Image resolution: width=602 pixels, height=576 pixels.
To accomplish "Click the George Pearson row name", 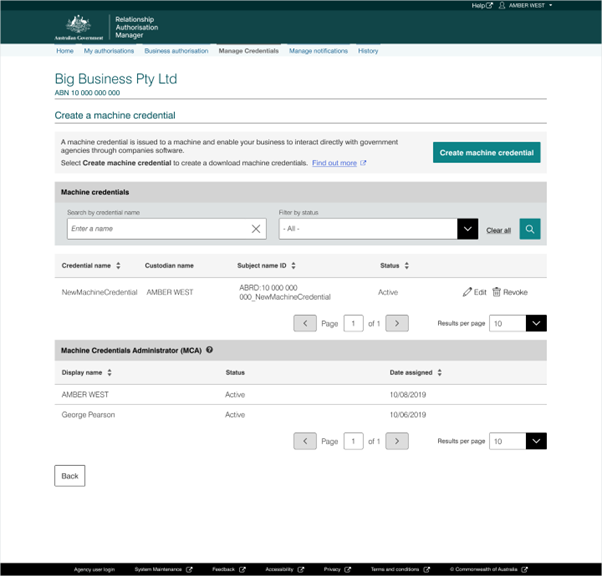I will click(x=88, y=415).
